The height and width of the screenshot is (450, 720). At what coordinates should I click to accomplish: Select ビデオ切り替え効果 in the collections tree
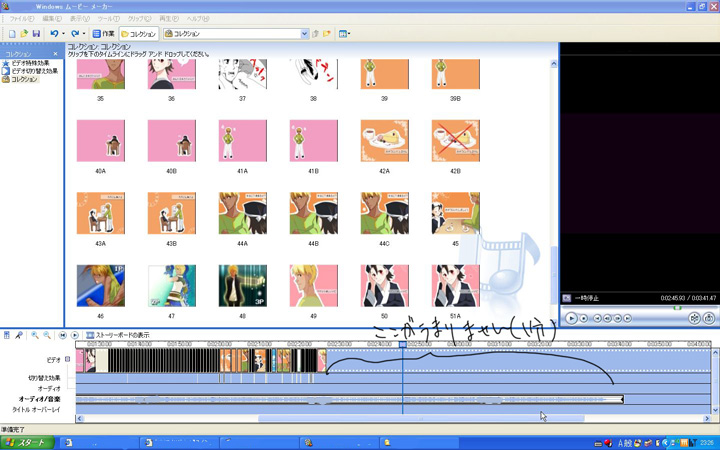coord(30,71)
